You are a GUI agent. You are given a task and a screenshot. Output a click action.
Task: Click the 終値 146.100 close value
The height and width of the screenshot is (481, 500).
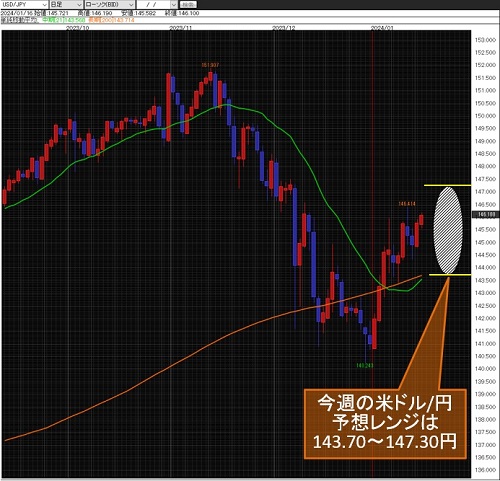[182, 13]
